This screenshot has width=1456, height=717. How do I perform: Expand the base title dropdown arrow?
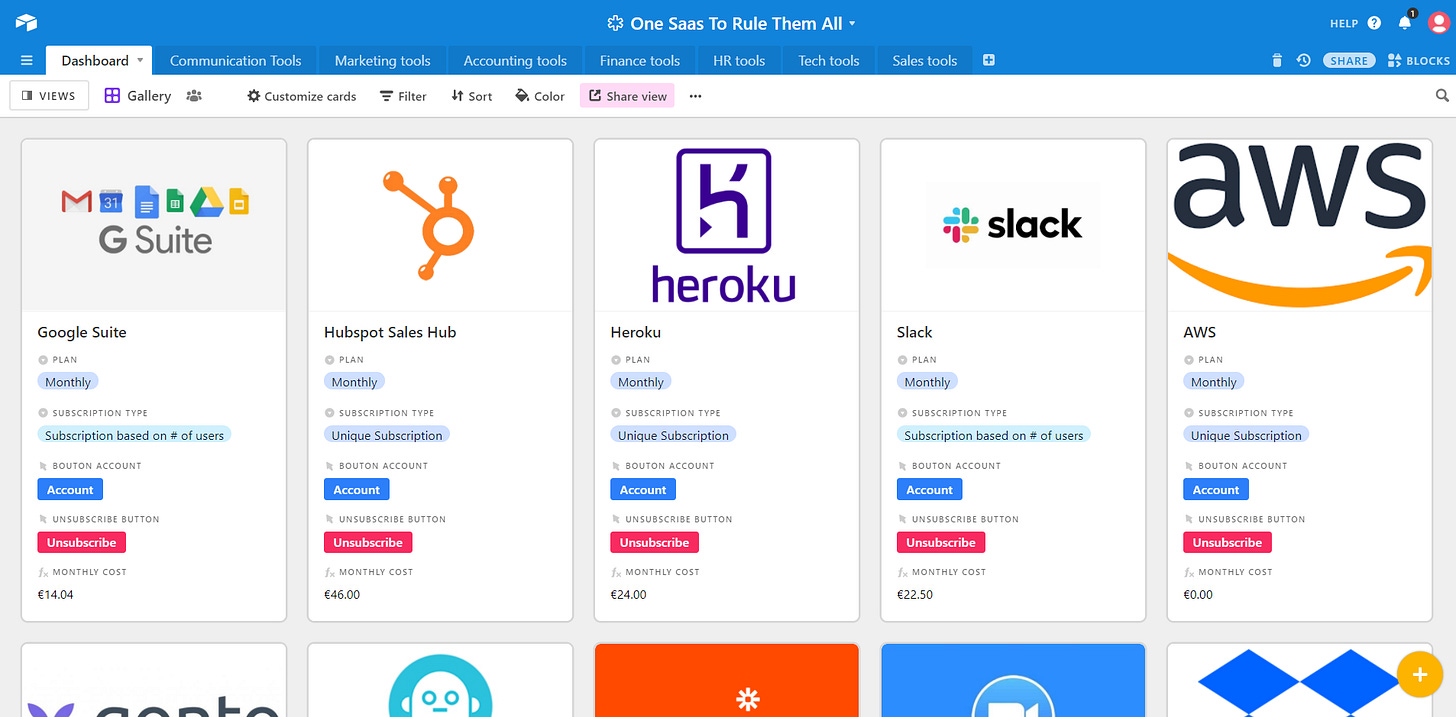click(x=852, y=23)
